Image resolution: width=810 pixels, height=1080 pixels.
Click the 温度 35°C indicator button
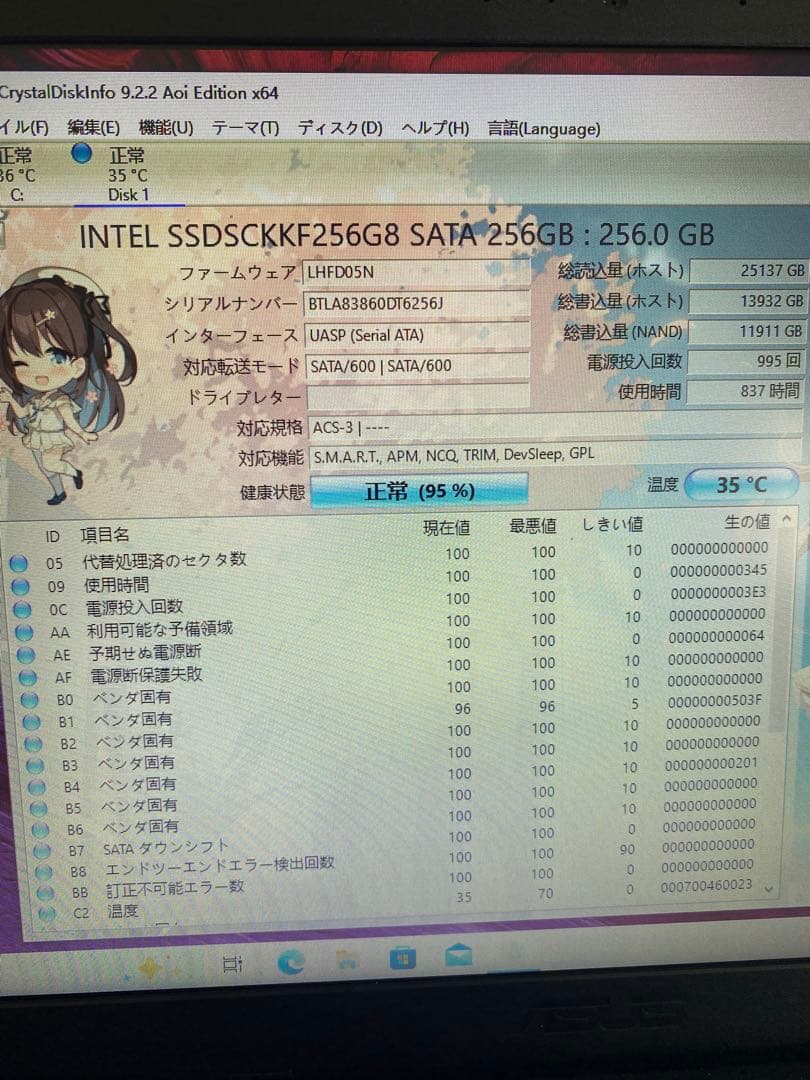coord(741,484)
